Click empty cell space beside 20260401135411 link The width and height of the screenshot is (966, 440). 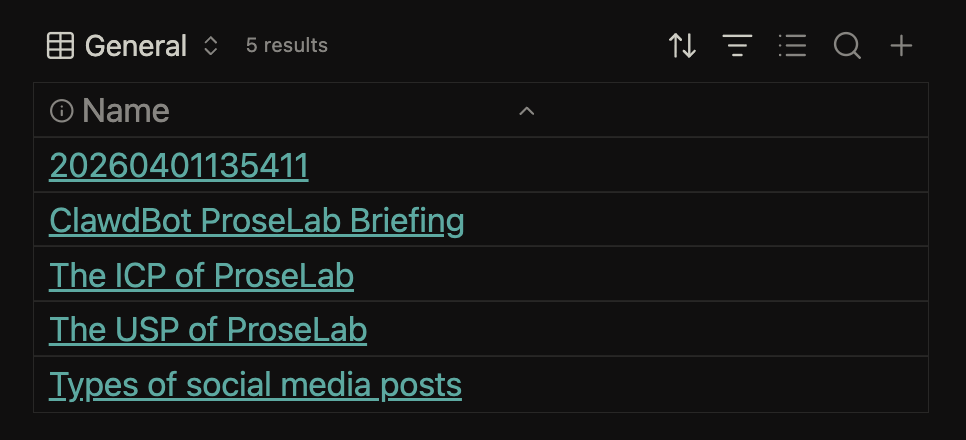tap(620, 166)
